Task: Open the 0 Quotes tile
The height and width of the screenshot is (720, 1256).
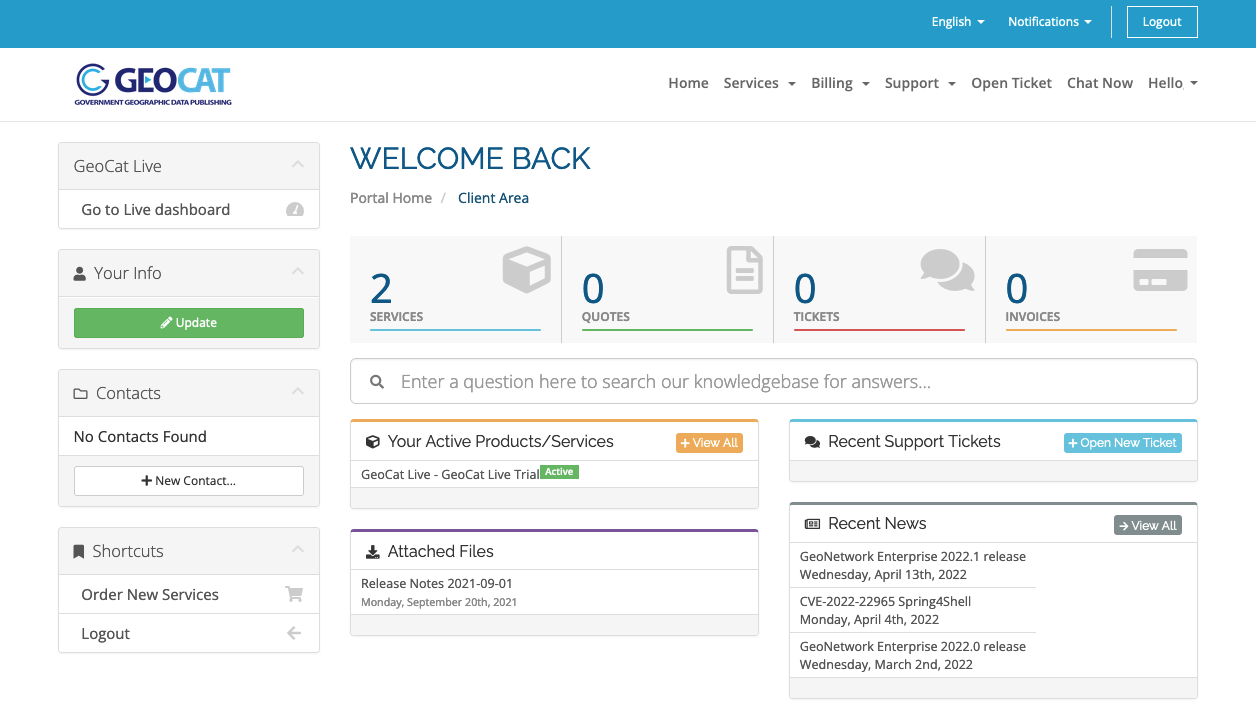Action: (x=668, y=290)
